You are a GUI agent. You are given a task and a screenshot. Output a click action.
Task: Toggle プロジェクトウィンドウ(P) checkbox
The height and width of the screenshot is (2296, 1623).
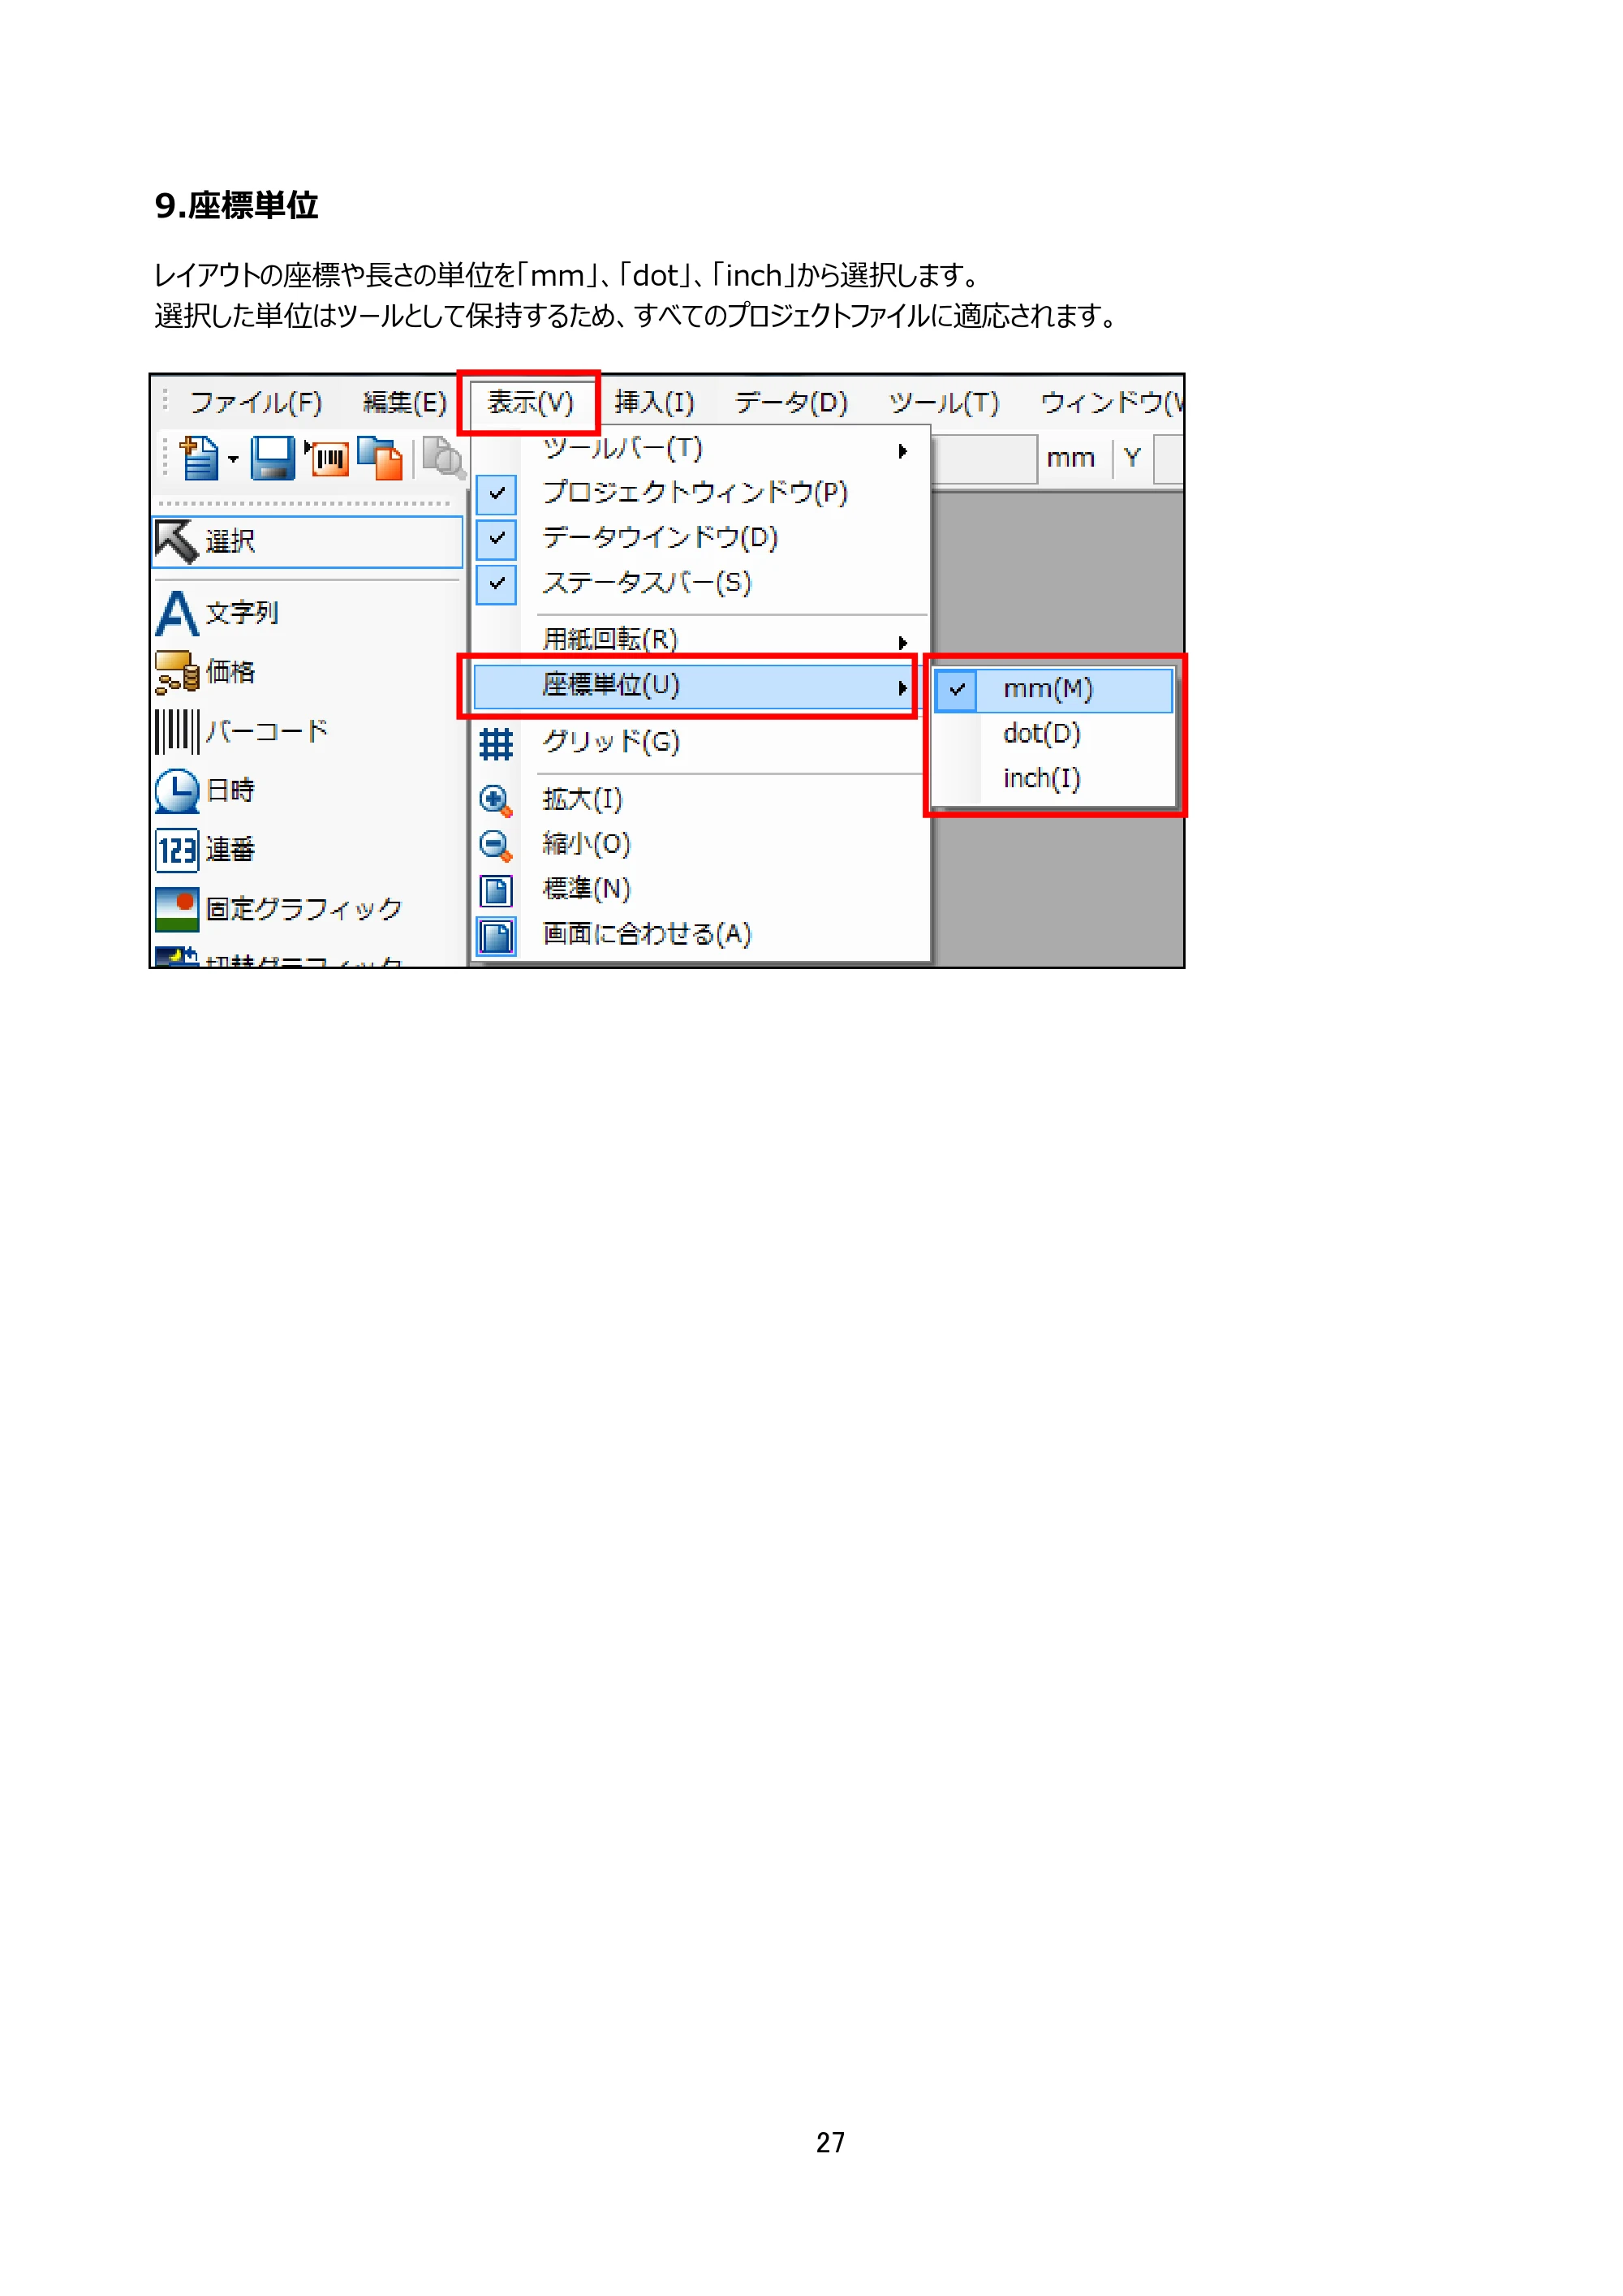point(496,493)
